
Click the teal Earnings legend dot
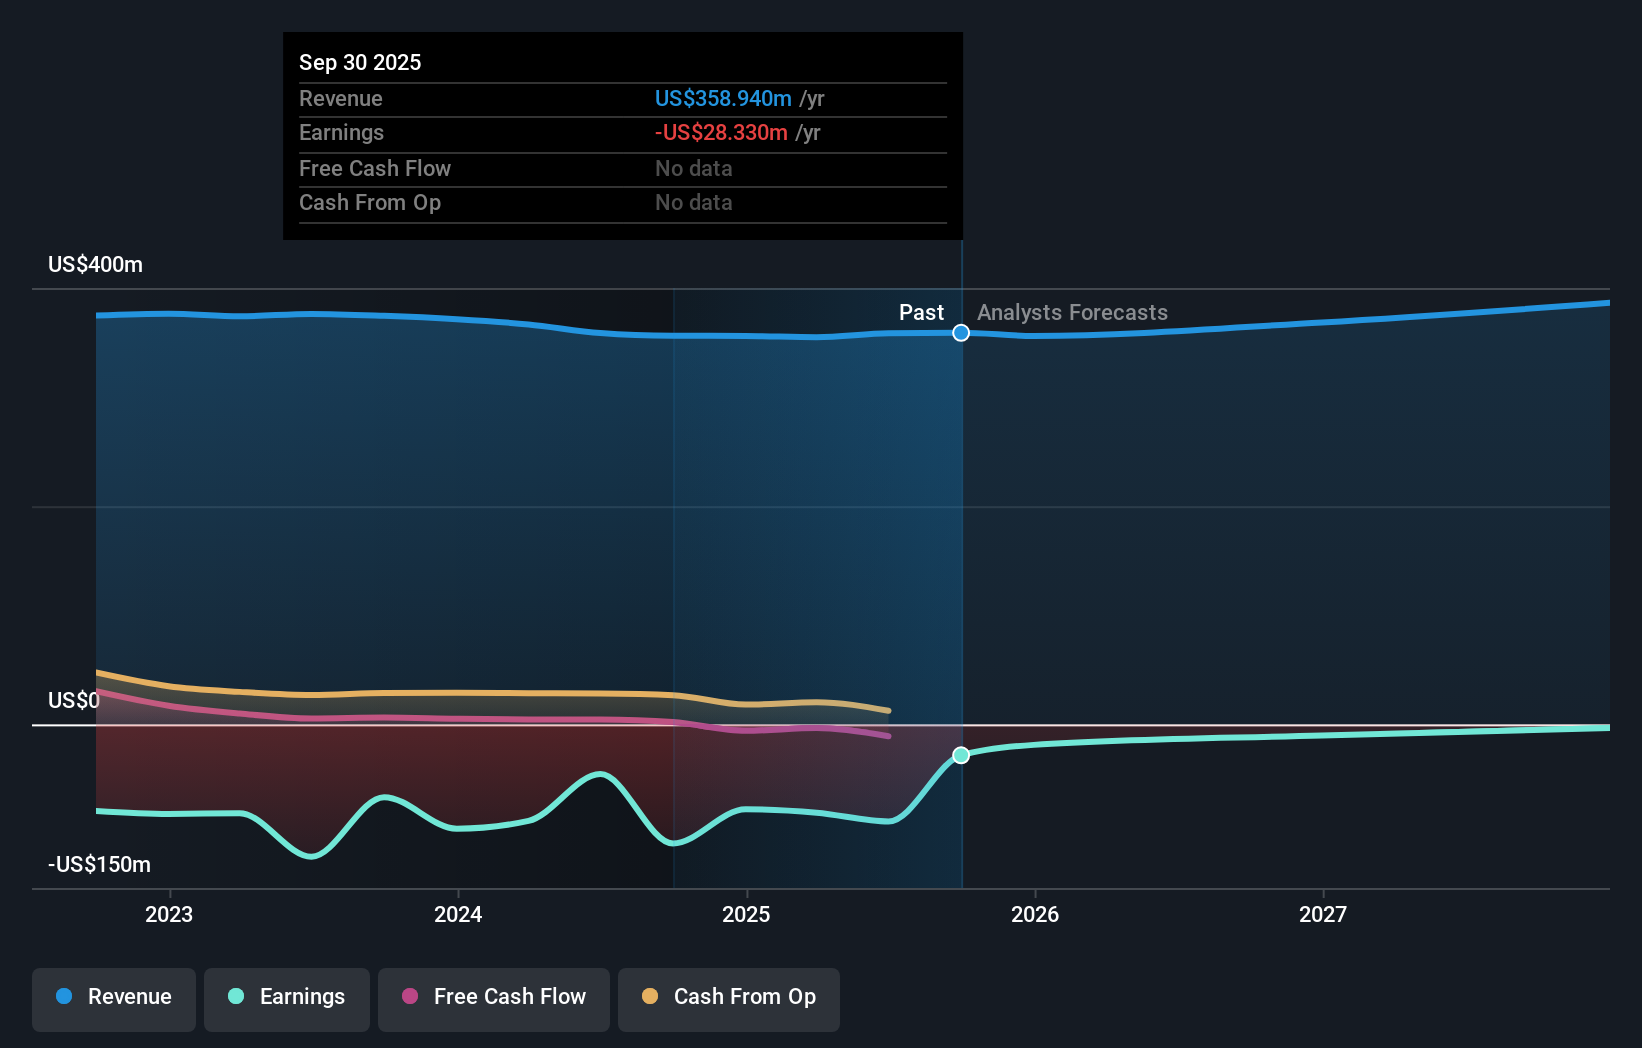(x=236, y=996)
